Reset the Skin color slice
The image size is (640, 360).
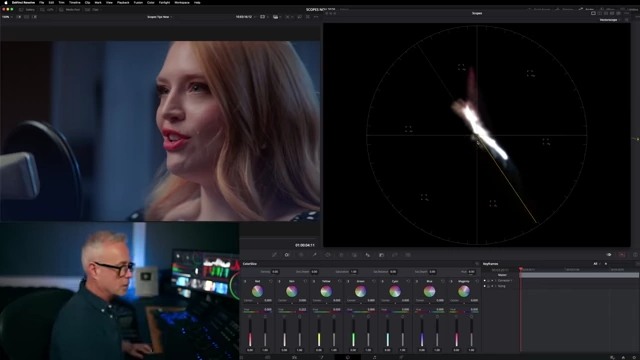click(x=305, y=281)
